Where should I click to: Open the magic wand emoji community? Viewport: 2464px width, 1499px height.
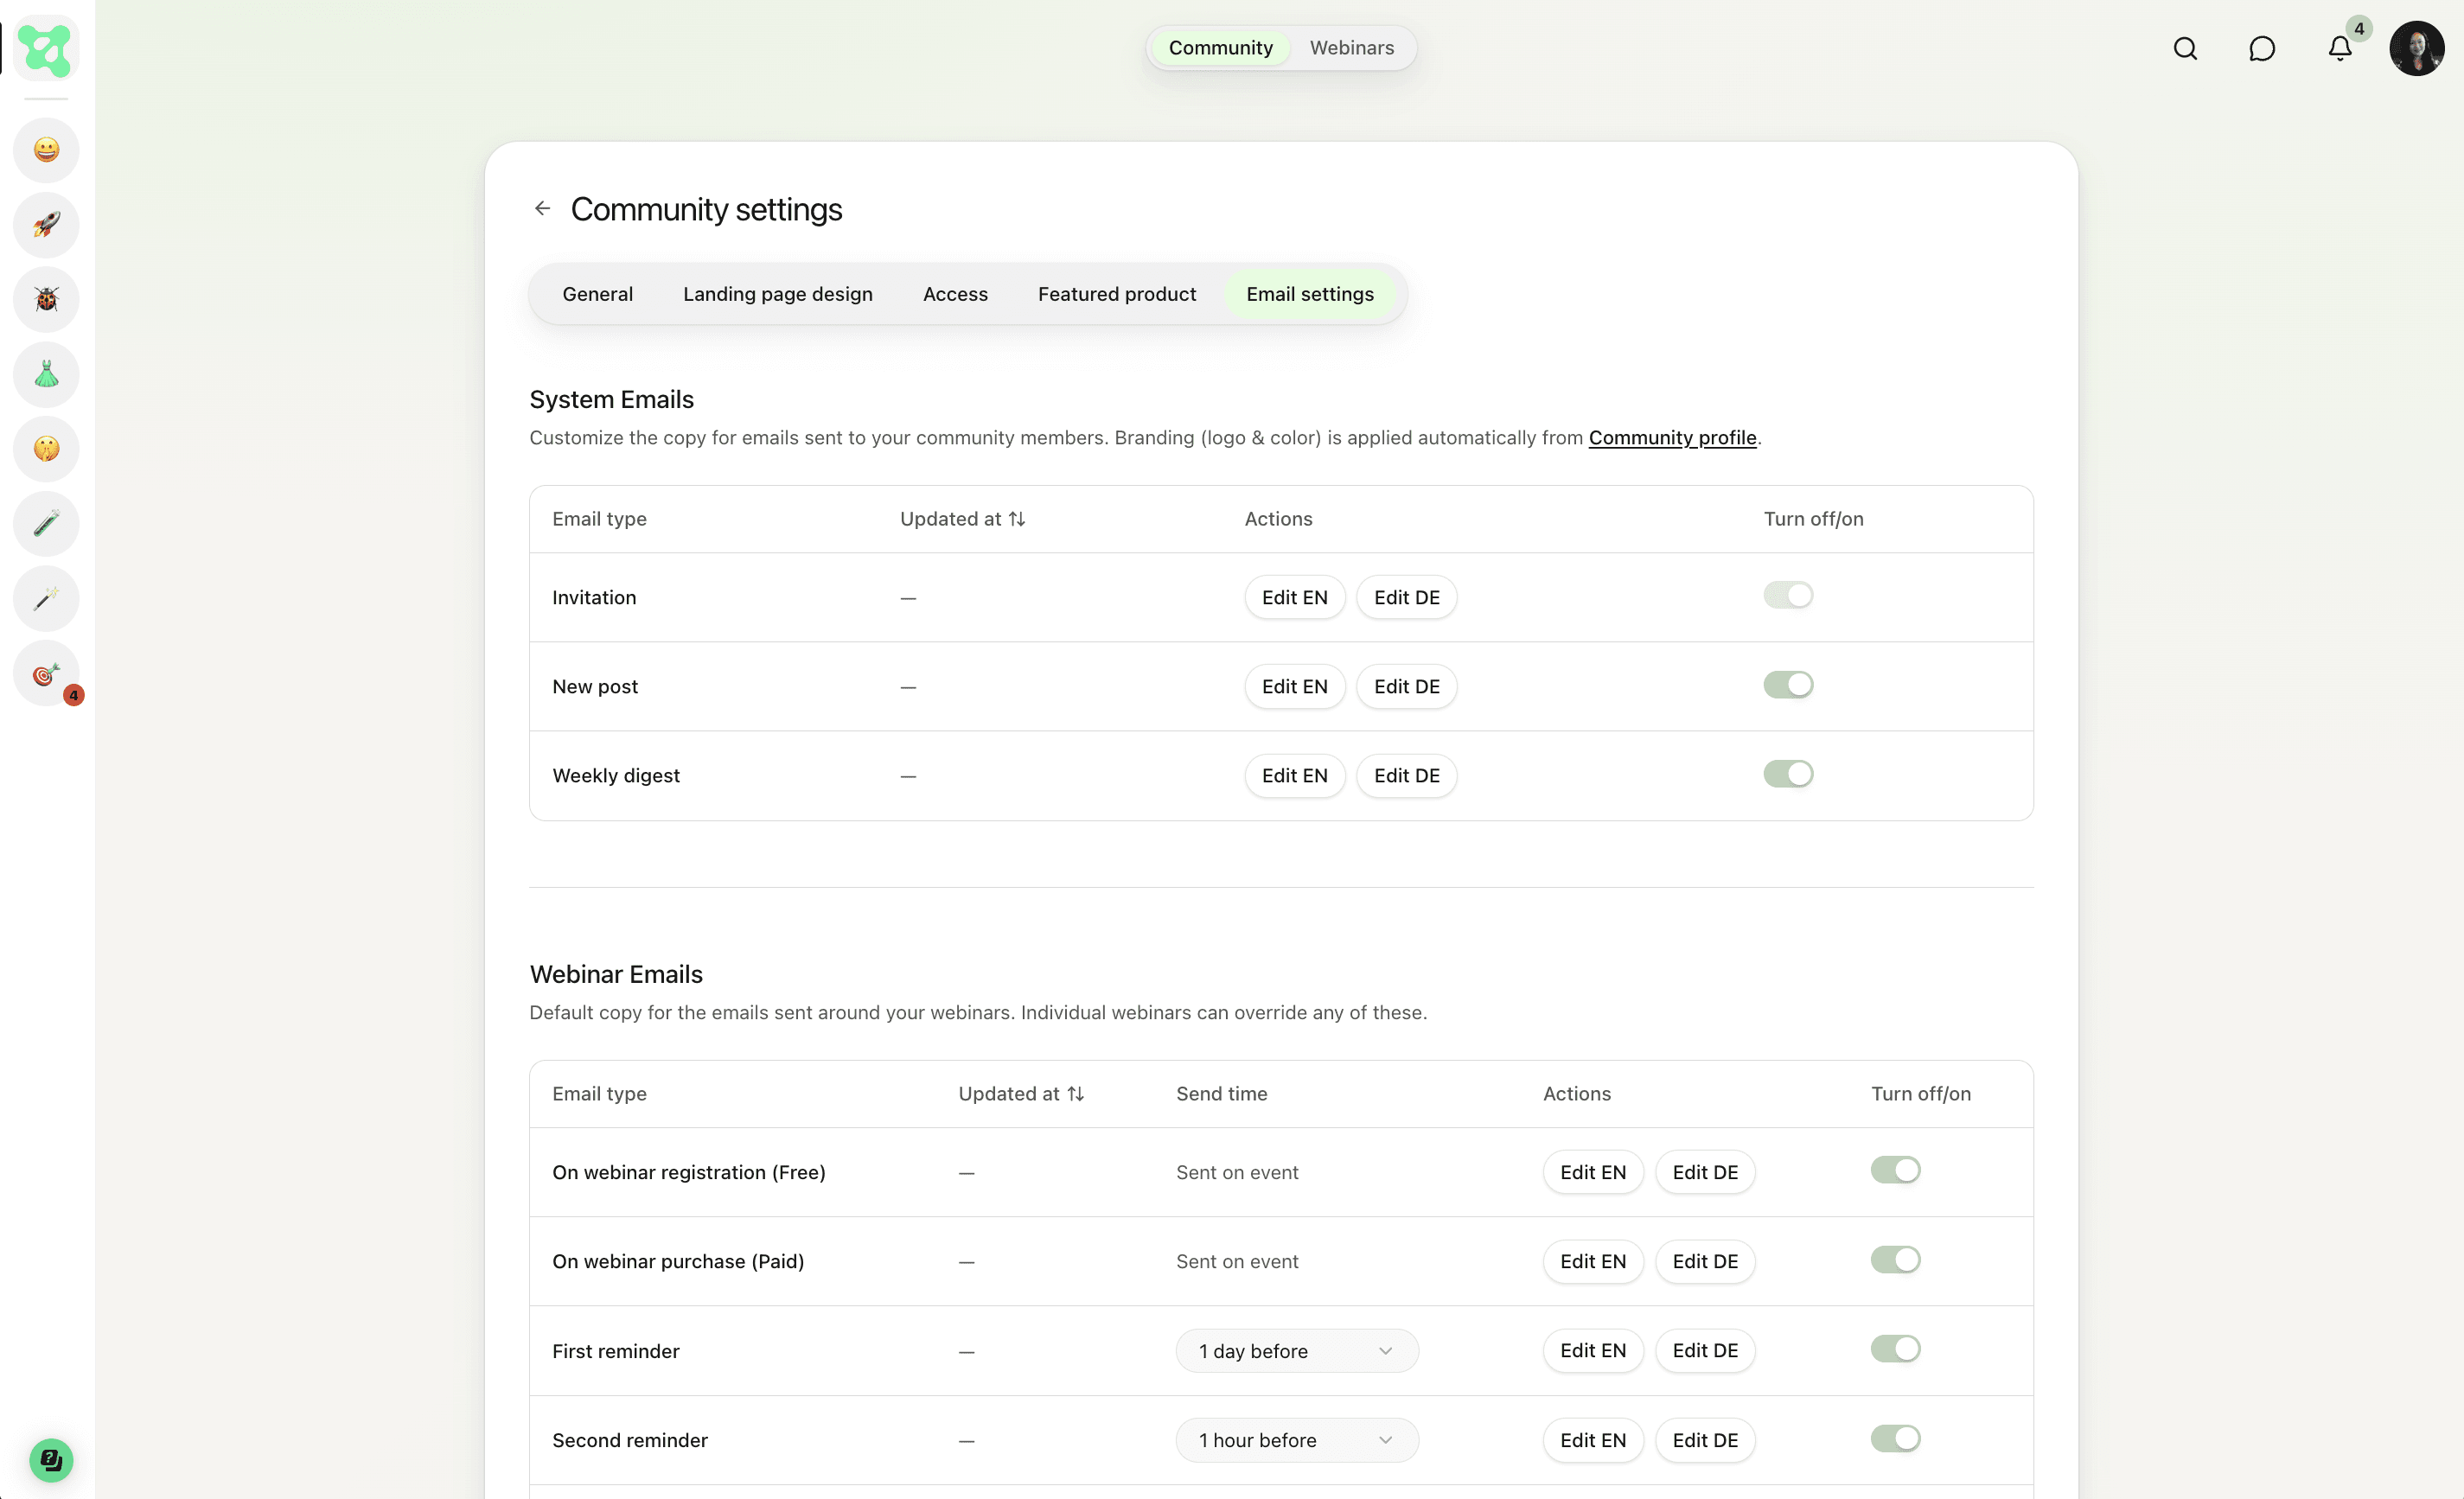click(46, 598)
